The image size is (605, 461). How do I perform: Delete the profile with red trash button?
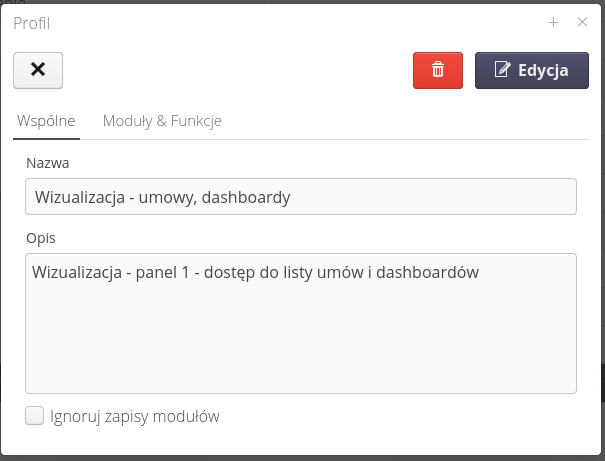438,70
